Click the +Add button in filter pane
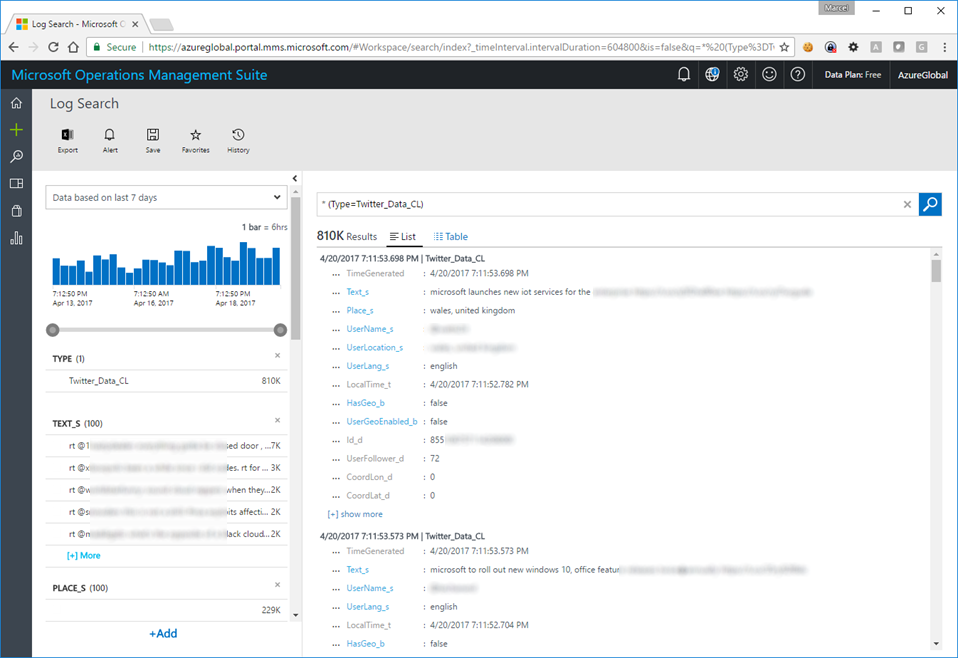The height and width of the screenshot is (658, 958). (163, 634)
